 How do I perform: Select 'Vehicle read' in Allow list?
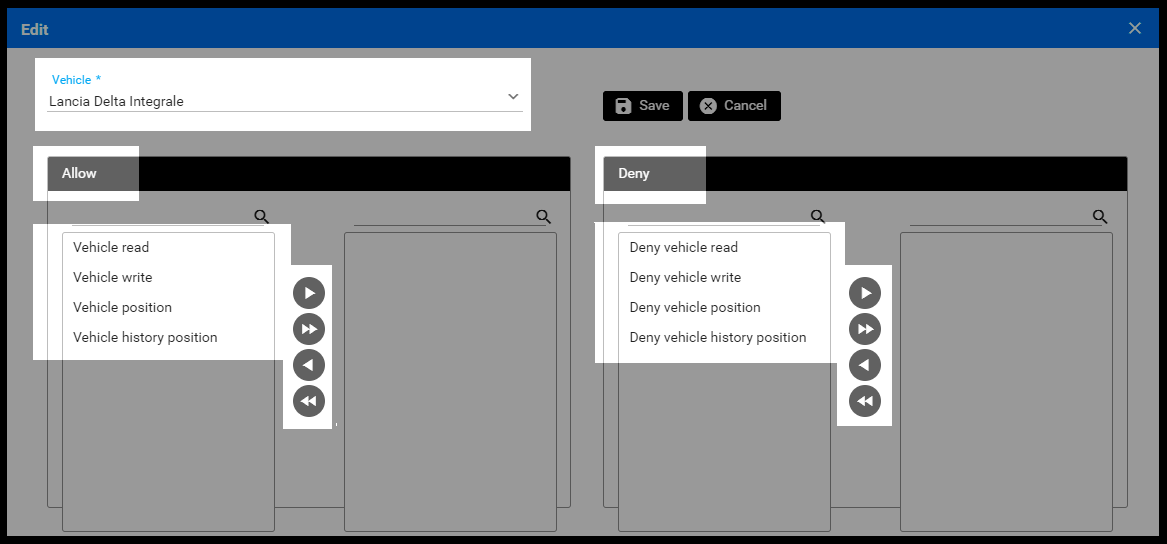[x=111, y=247]
